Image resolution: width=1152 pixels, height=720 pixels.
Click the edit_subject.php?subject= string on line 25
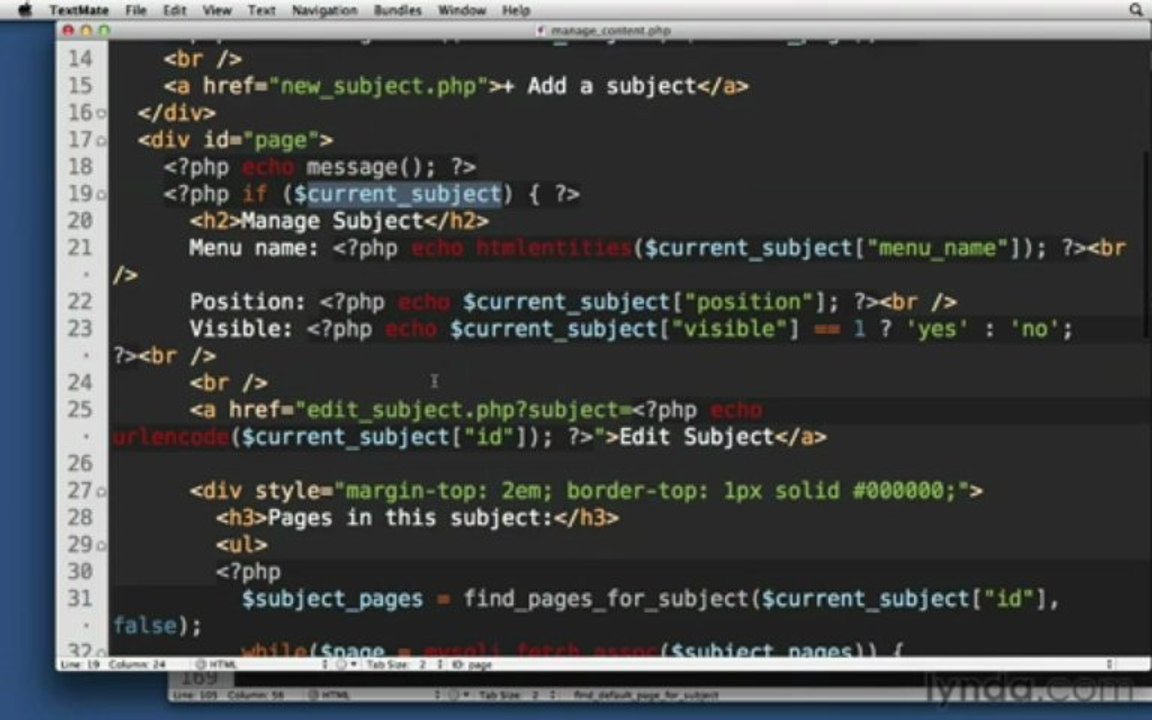[x=469, y=410]
